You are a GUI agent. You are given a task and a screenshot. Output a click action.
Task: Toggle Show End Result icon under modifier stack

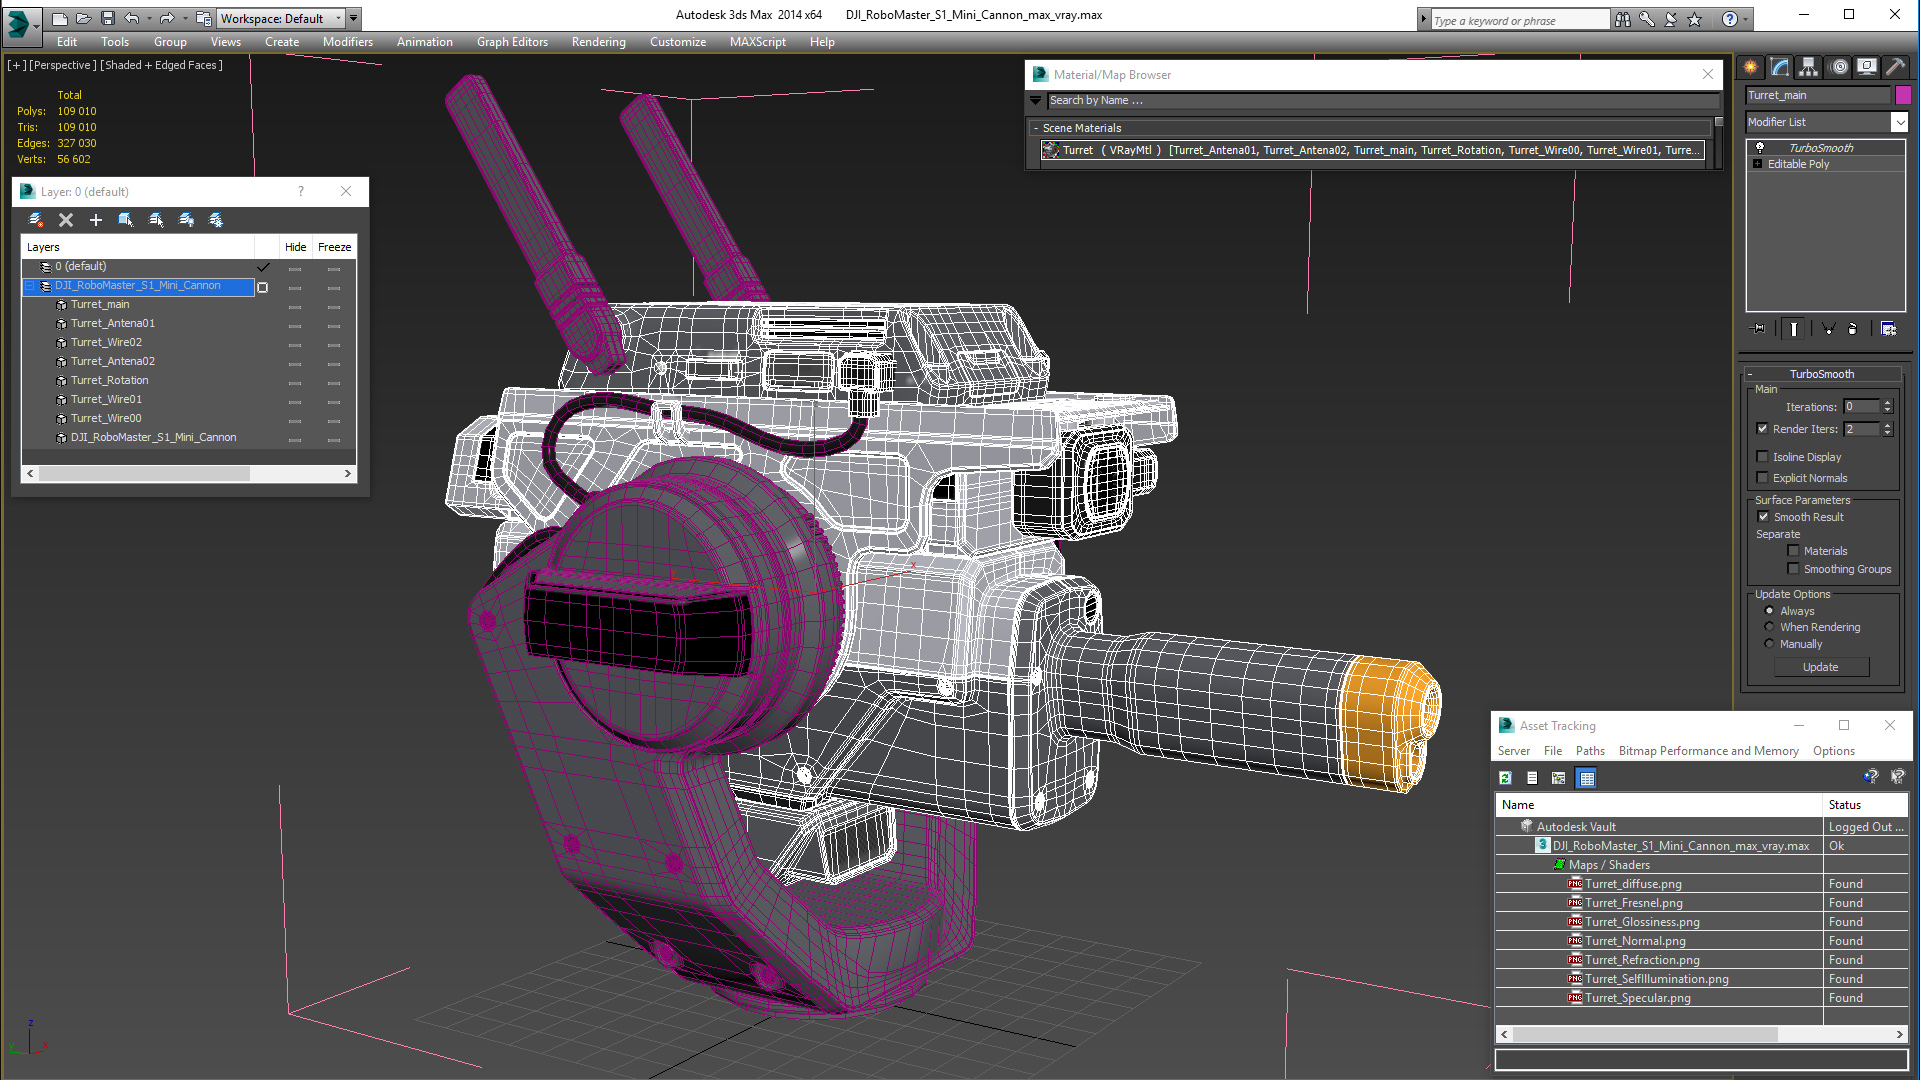[x=1793, y=329]
